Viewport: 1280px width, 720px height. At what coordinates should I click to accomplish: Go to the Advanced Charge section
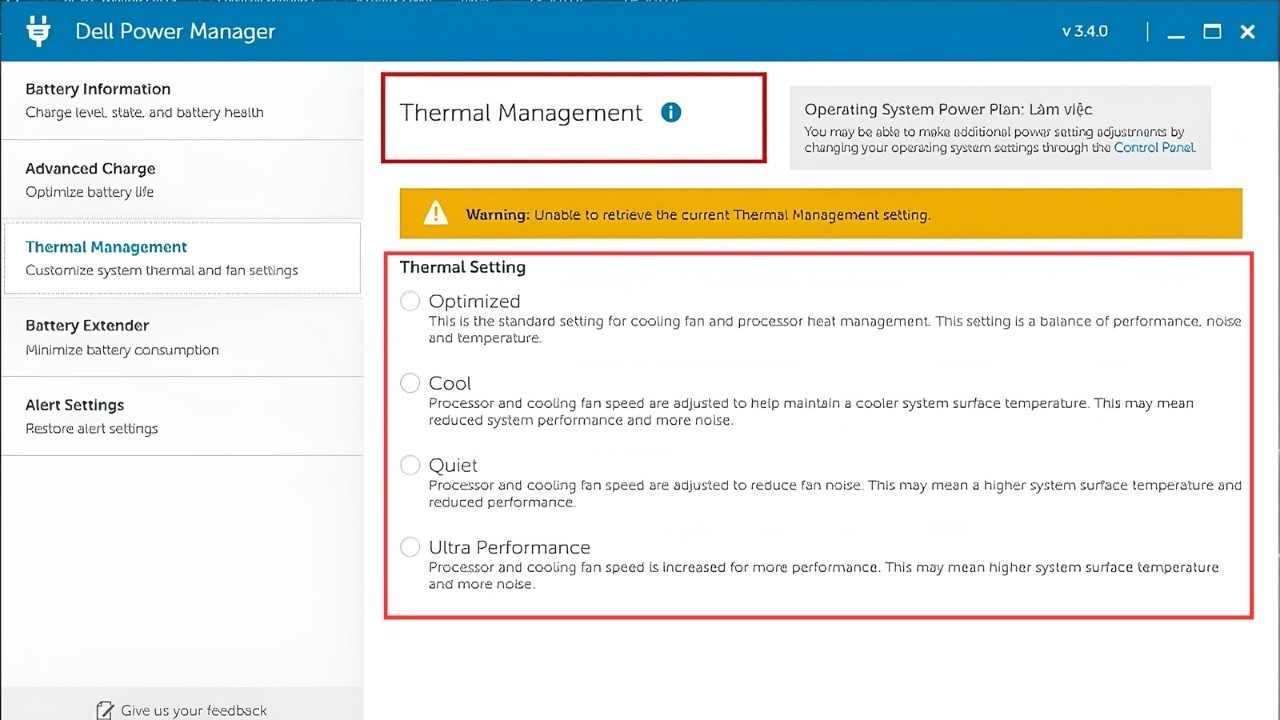181,180
